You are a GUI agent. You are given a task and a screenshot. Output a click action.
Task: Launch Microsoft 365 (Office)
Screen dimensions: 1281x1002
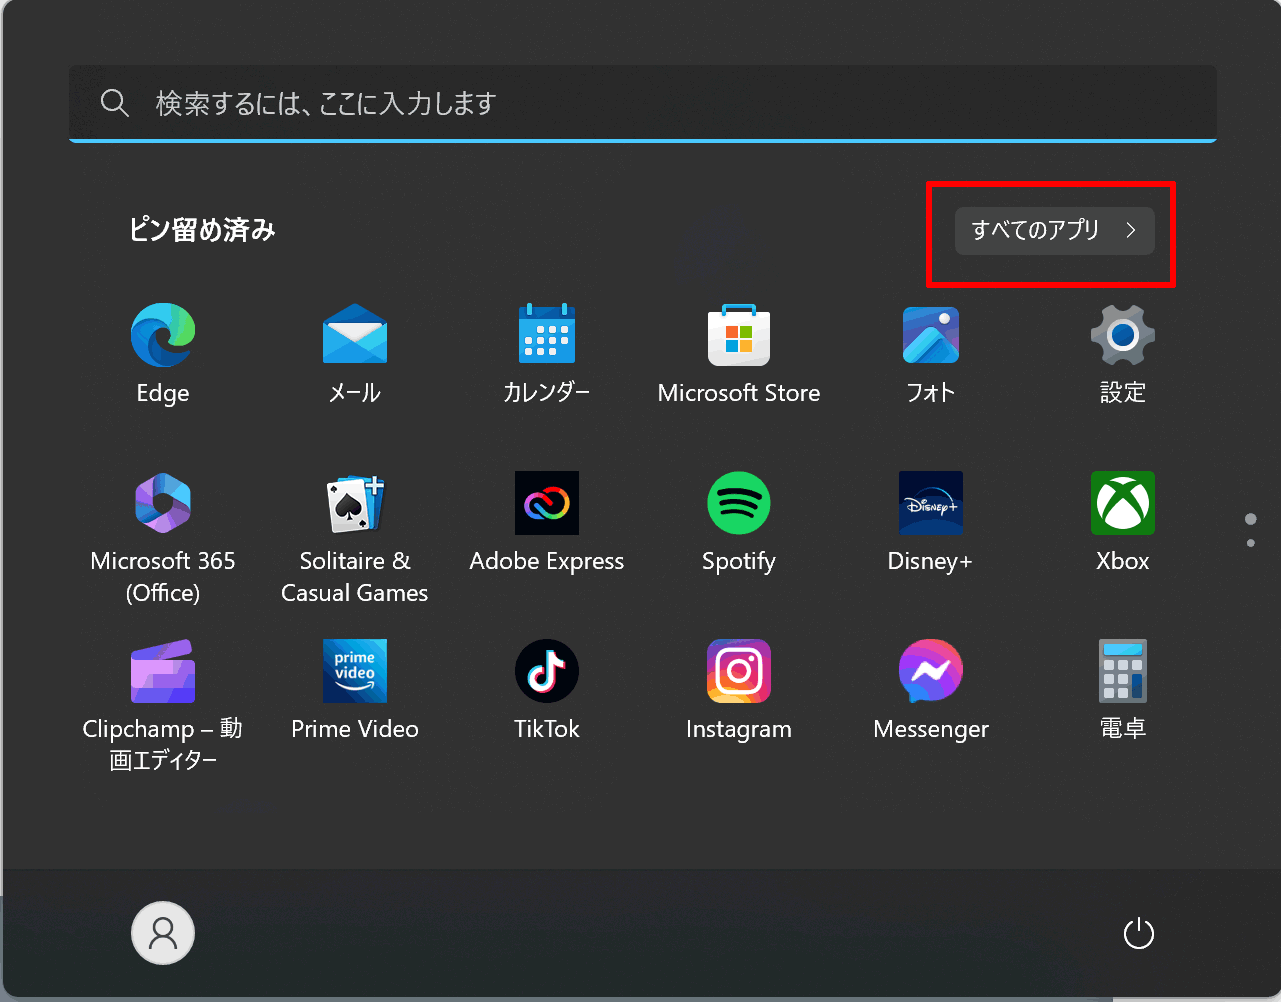point(163,538)
